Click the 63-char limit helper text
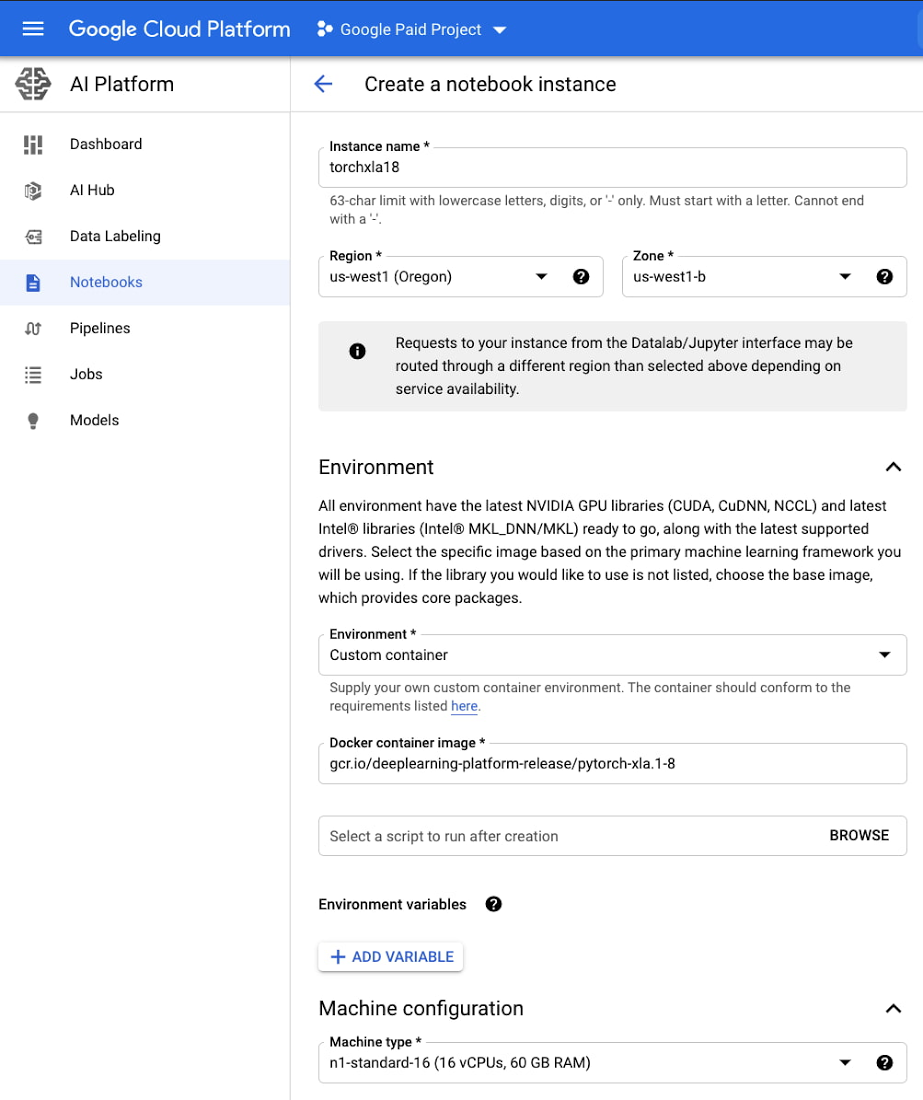Image resolution: width=923 pixels, height=1100 pixels. 596,209
